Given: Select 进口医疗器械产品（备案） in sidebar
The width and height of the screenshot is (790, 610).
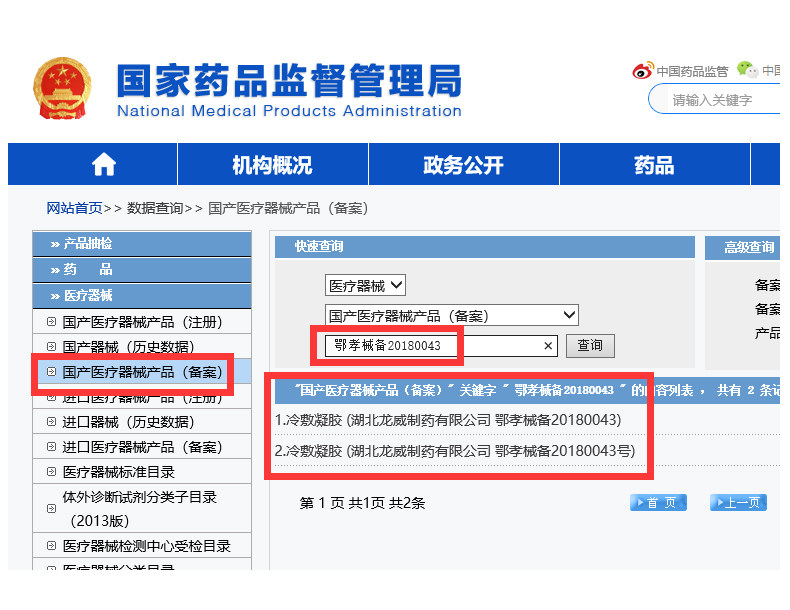Looking at the screenshot, I should pos(142,447).
